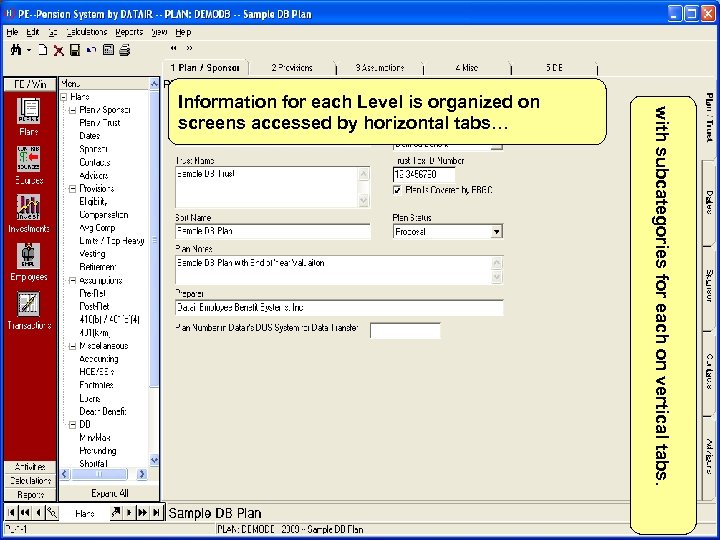The width and height of the screenshot is (720, 540).
Task: Collapse the Assumptions tree node
Action: tap(73, 281)
